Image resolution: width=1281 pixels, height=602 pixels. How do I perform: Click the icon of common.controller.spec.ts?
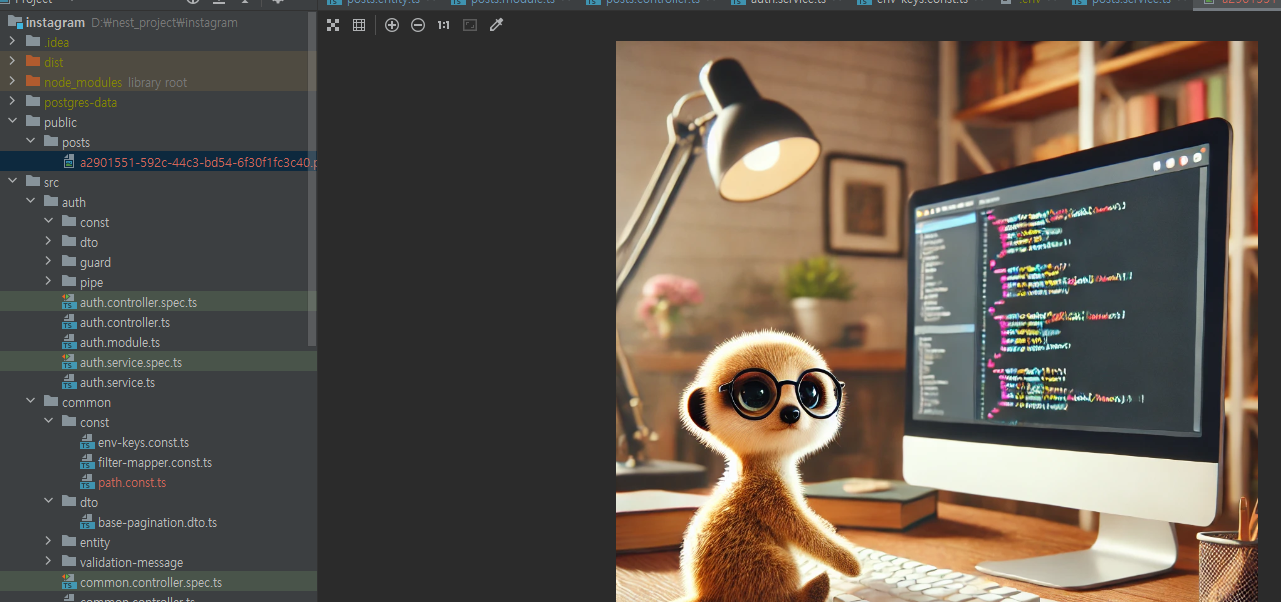tap(69, 582)
